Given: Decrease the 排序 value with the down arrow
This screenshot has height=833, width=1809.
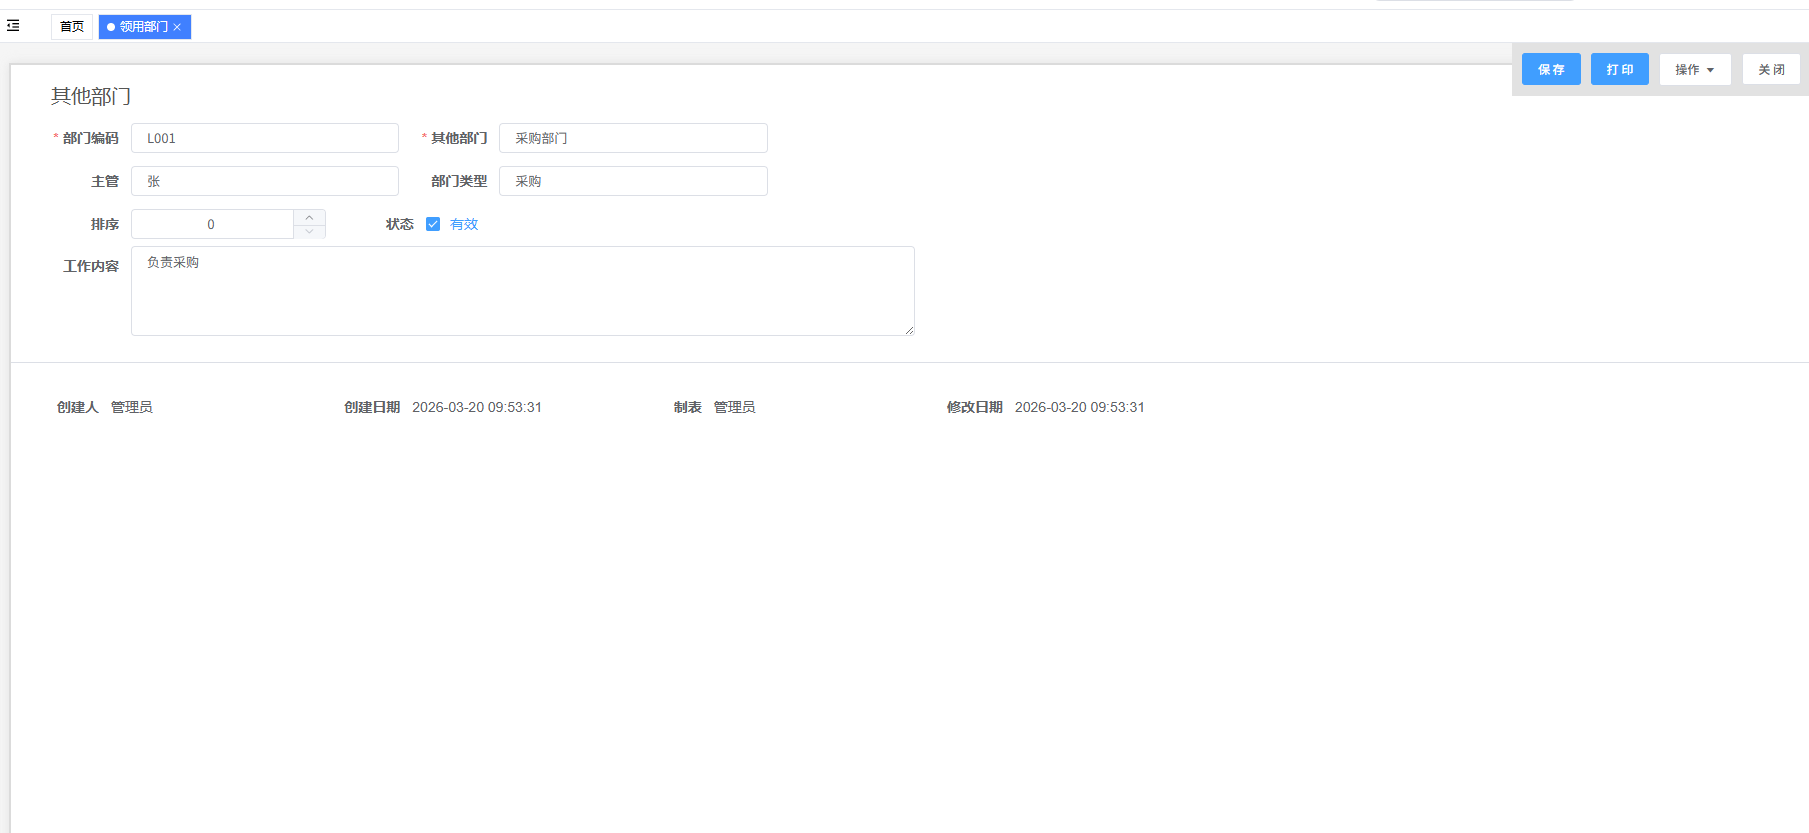Looking at the screenshot, I should pyautogui.click(x=310, y=231).
